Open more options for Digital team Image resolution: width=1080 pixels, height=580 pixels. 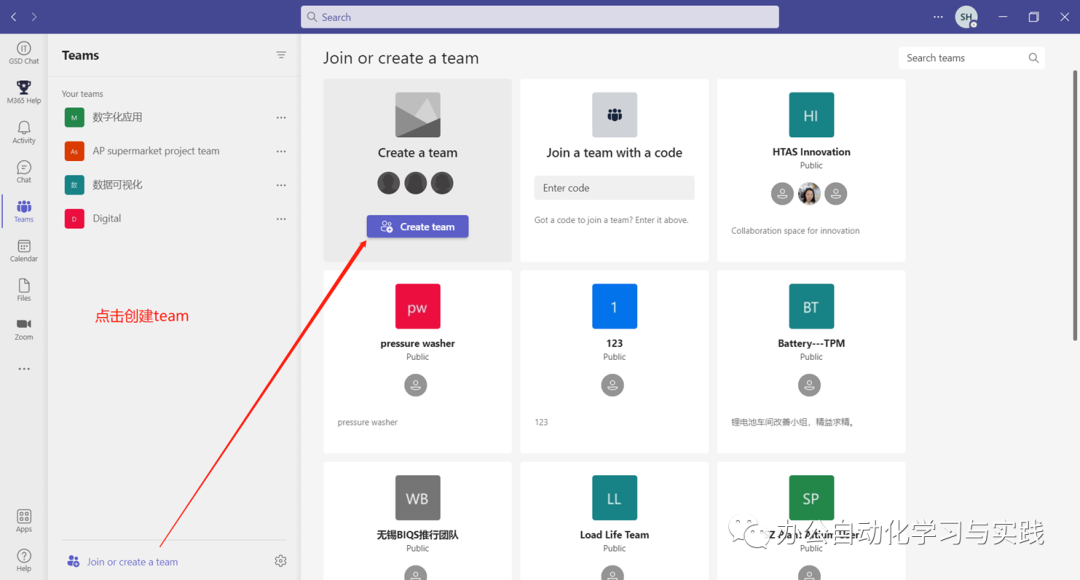[x=281, y=219]
